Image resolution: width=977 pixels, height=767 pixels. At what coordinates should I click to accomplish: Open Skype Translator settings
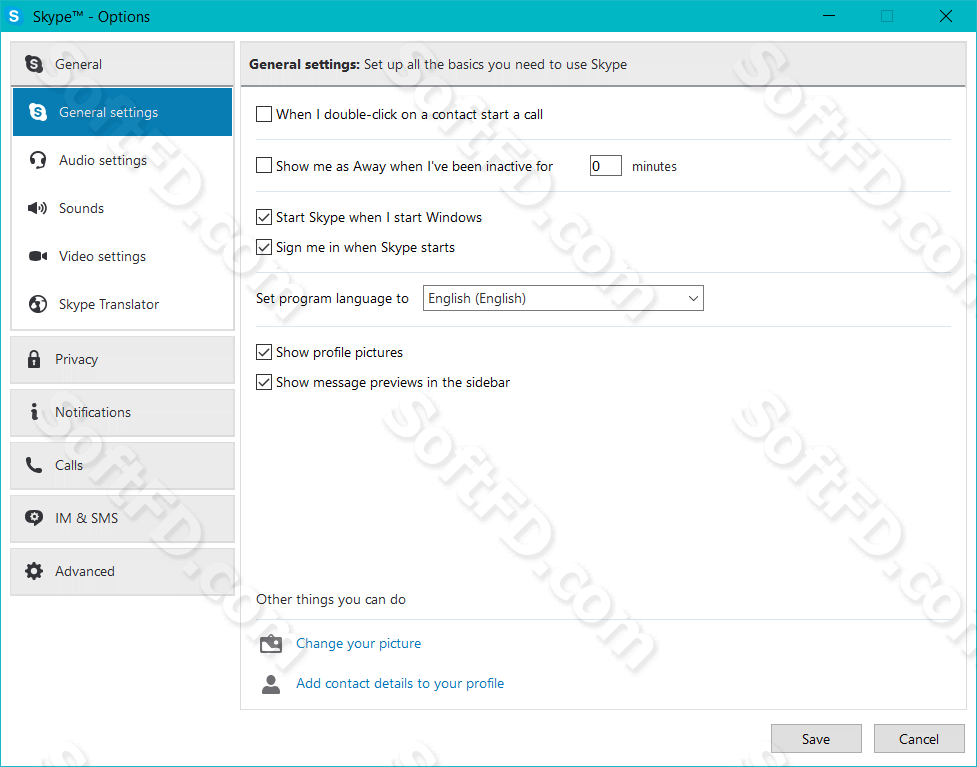pos(122,304)
